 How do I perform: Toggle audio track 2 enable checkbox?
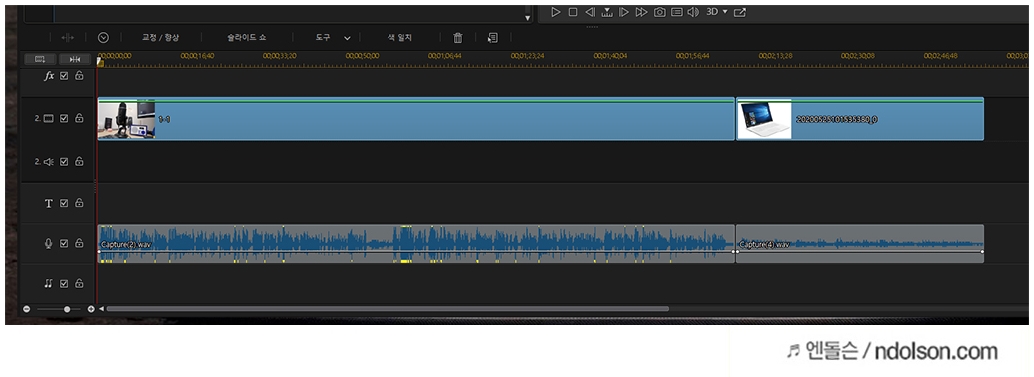point(64,161)
